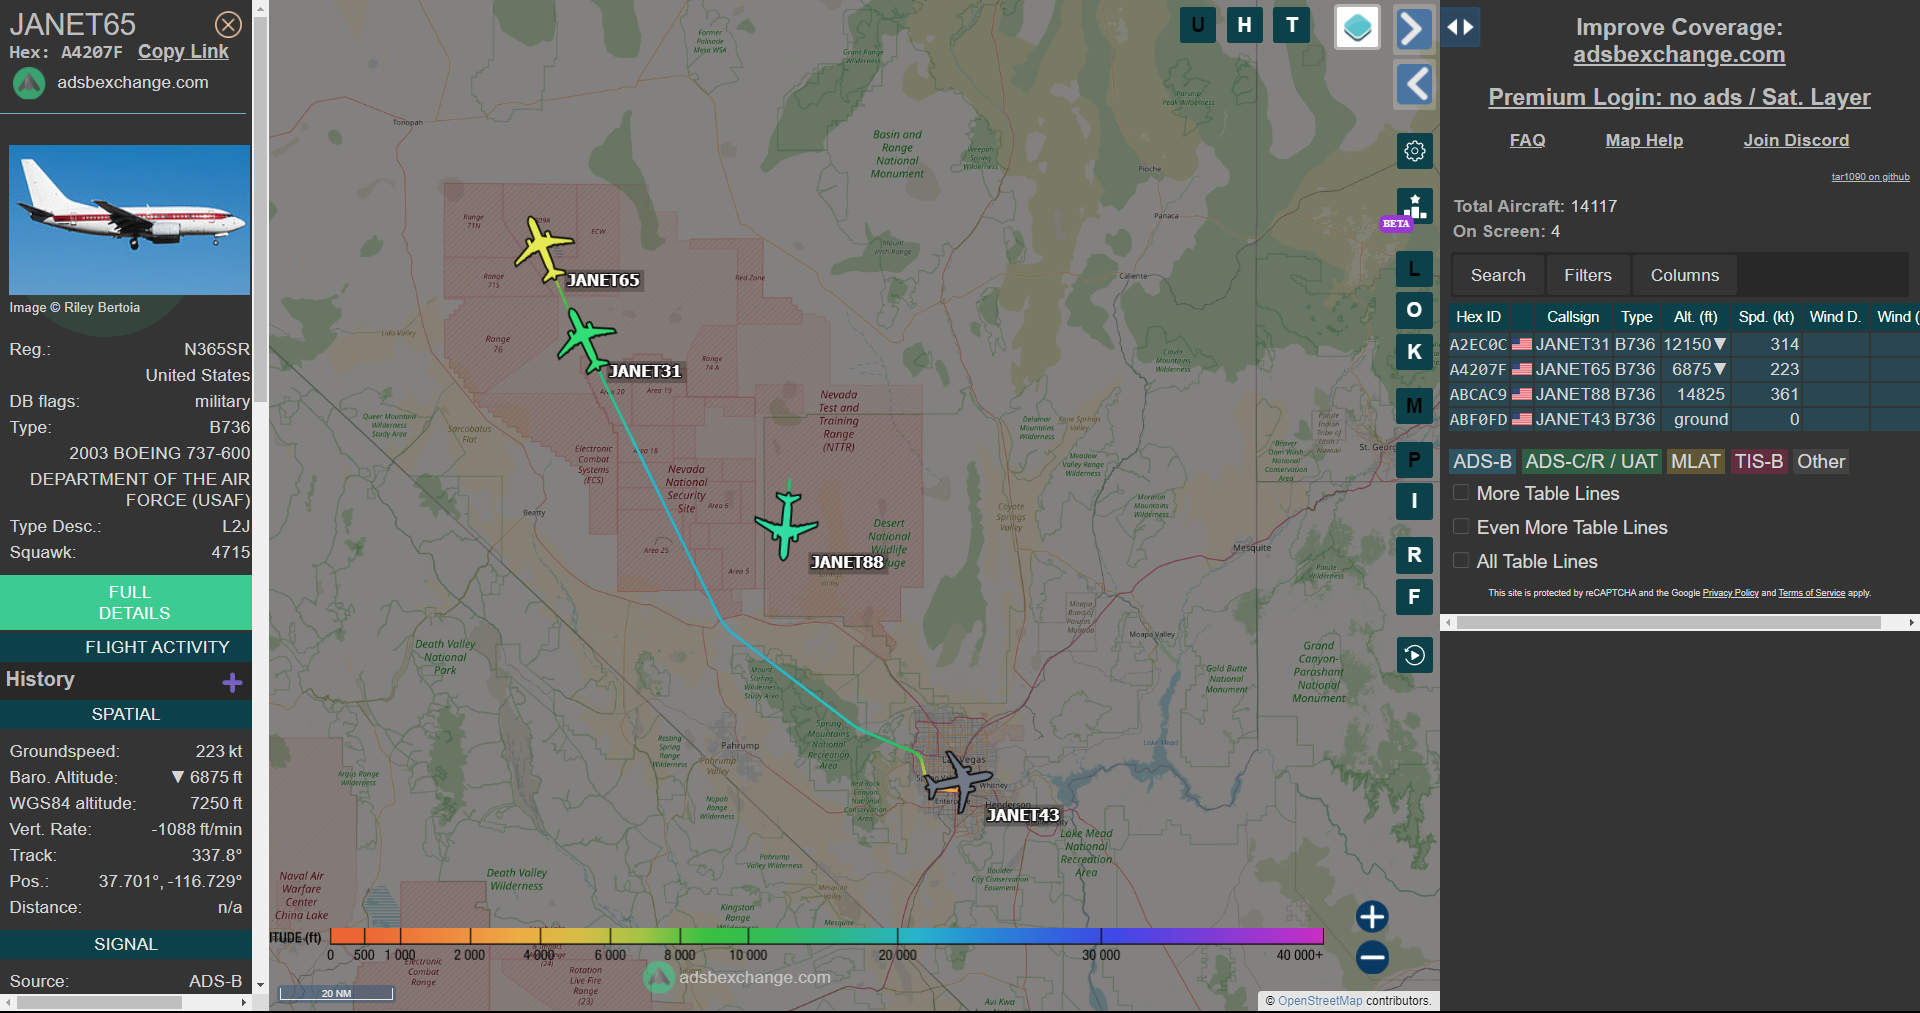1920x1013 pixels.
Task: Enable All Table Lines checkbox
Action: [x=1461, y=561]
